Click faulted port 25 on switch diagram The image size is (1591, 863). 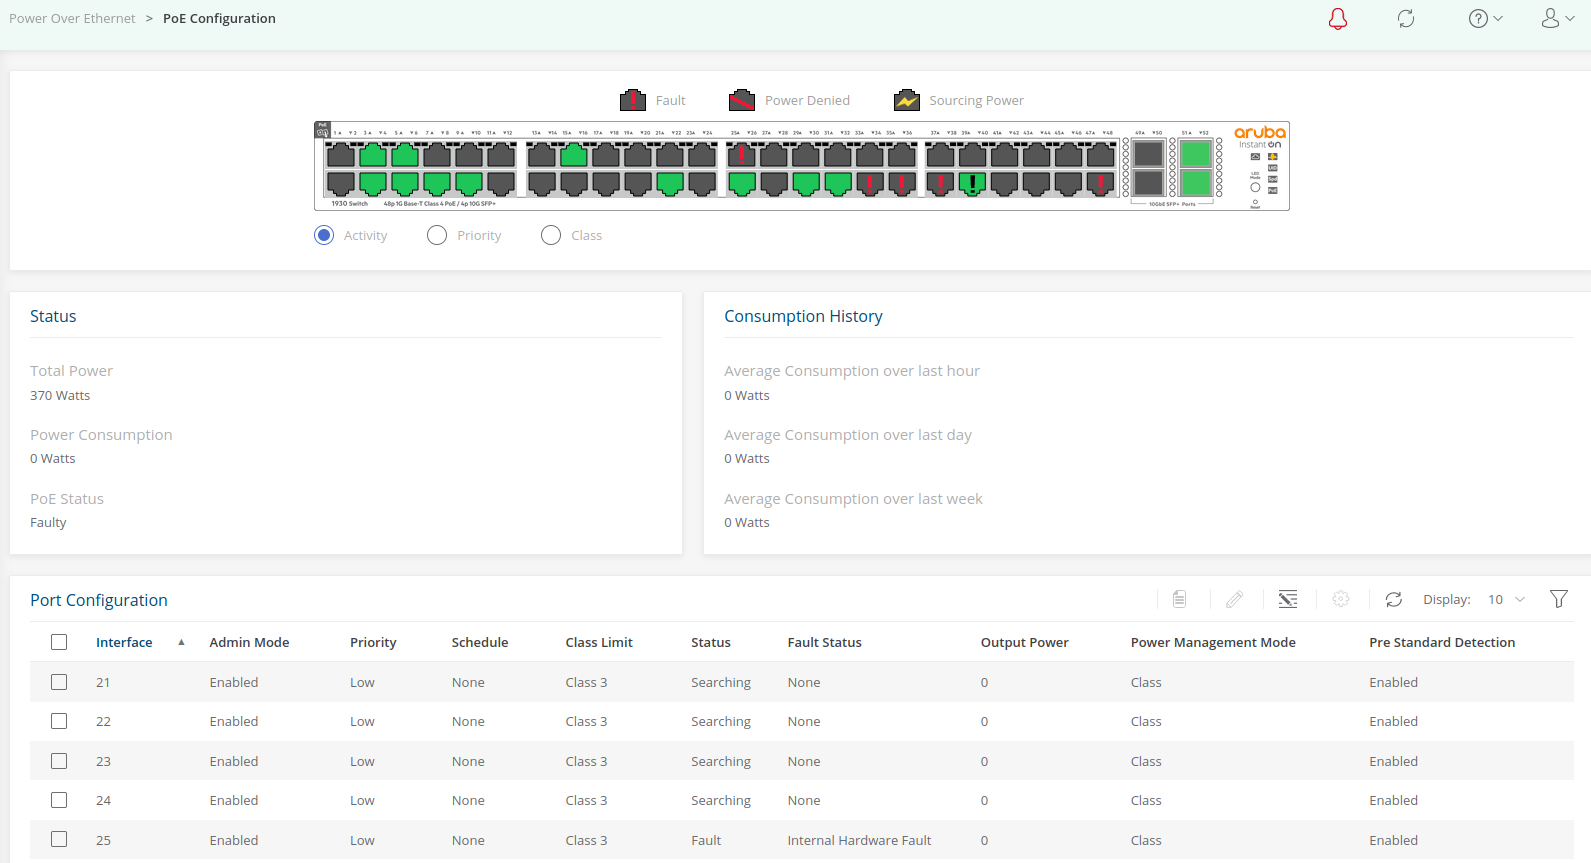pos(741,155)
